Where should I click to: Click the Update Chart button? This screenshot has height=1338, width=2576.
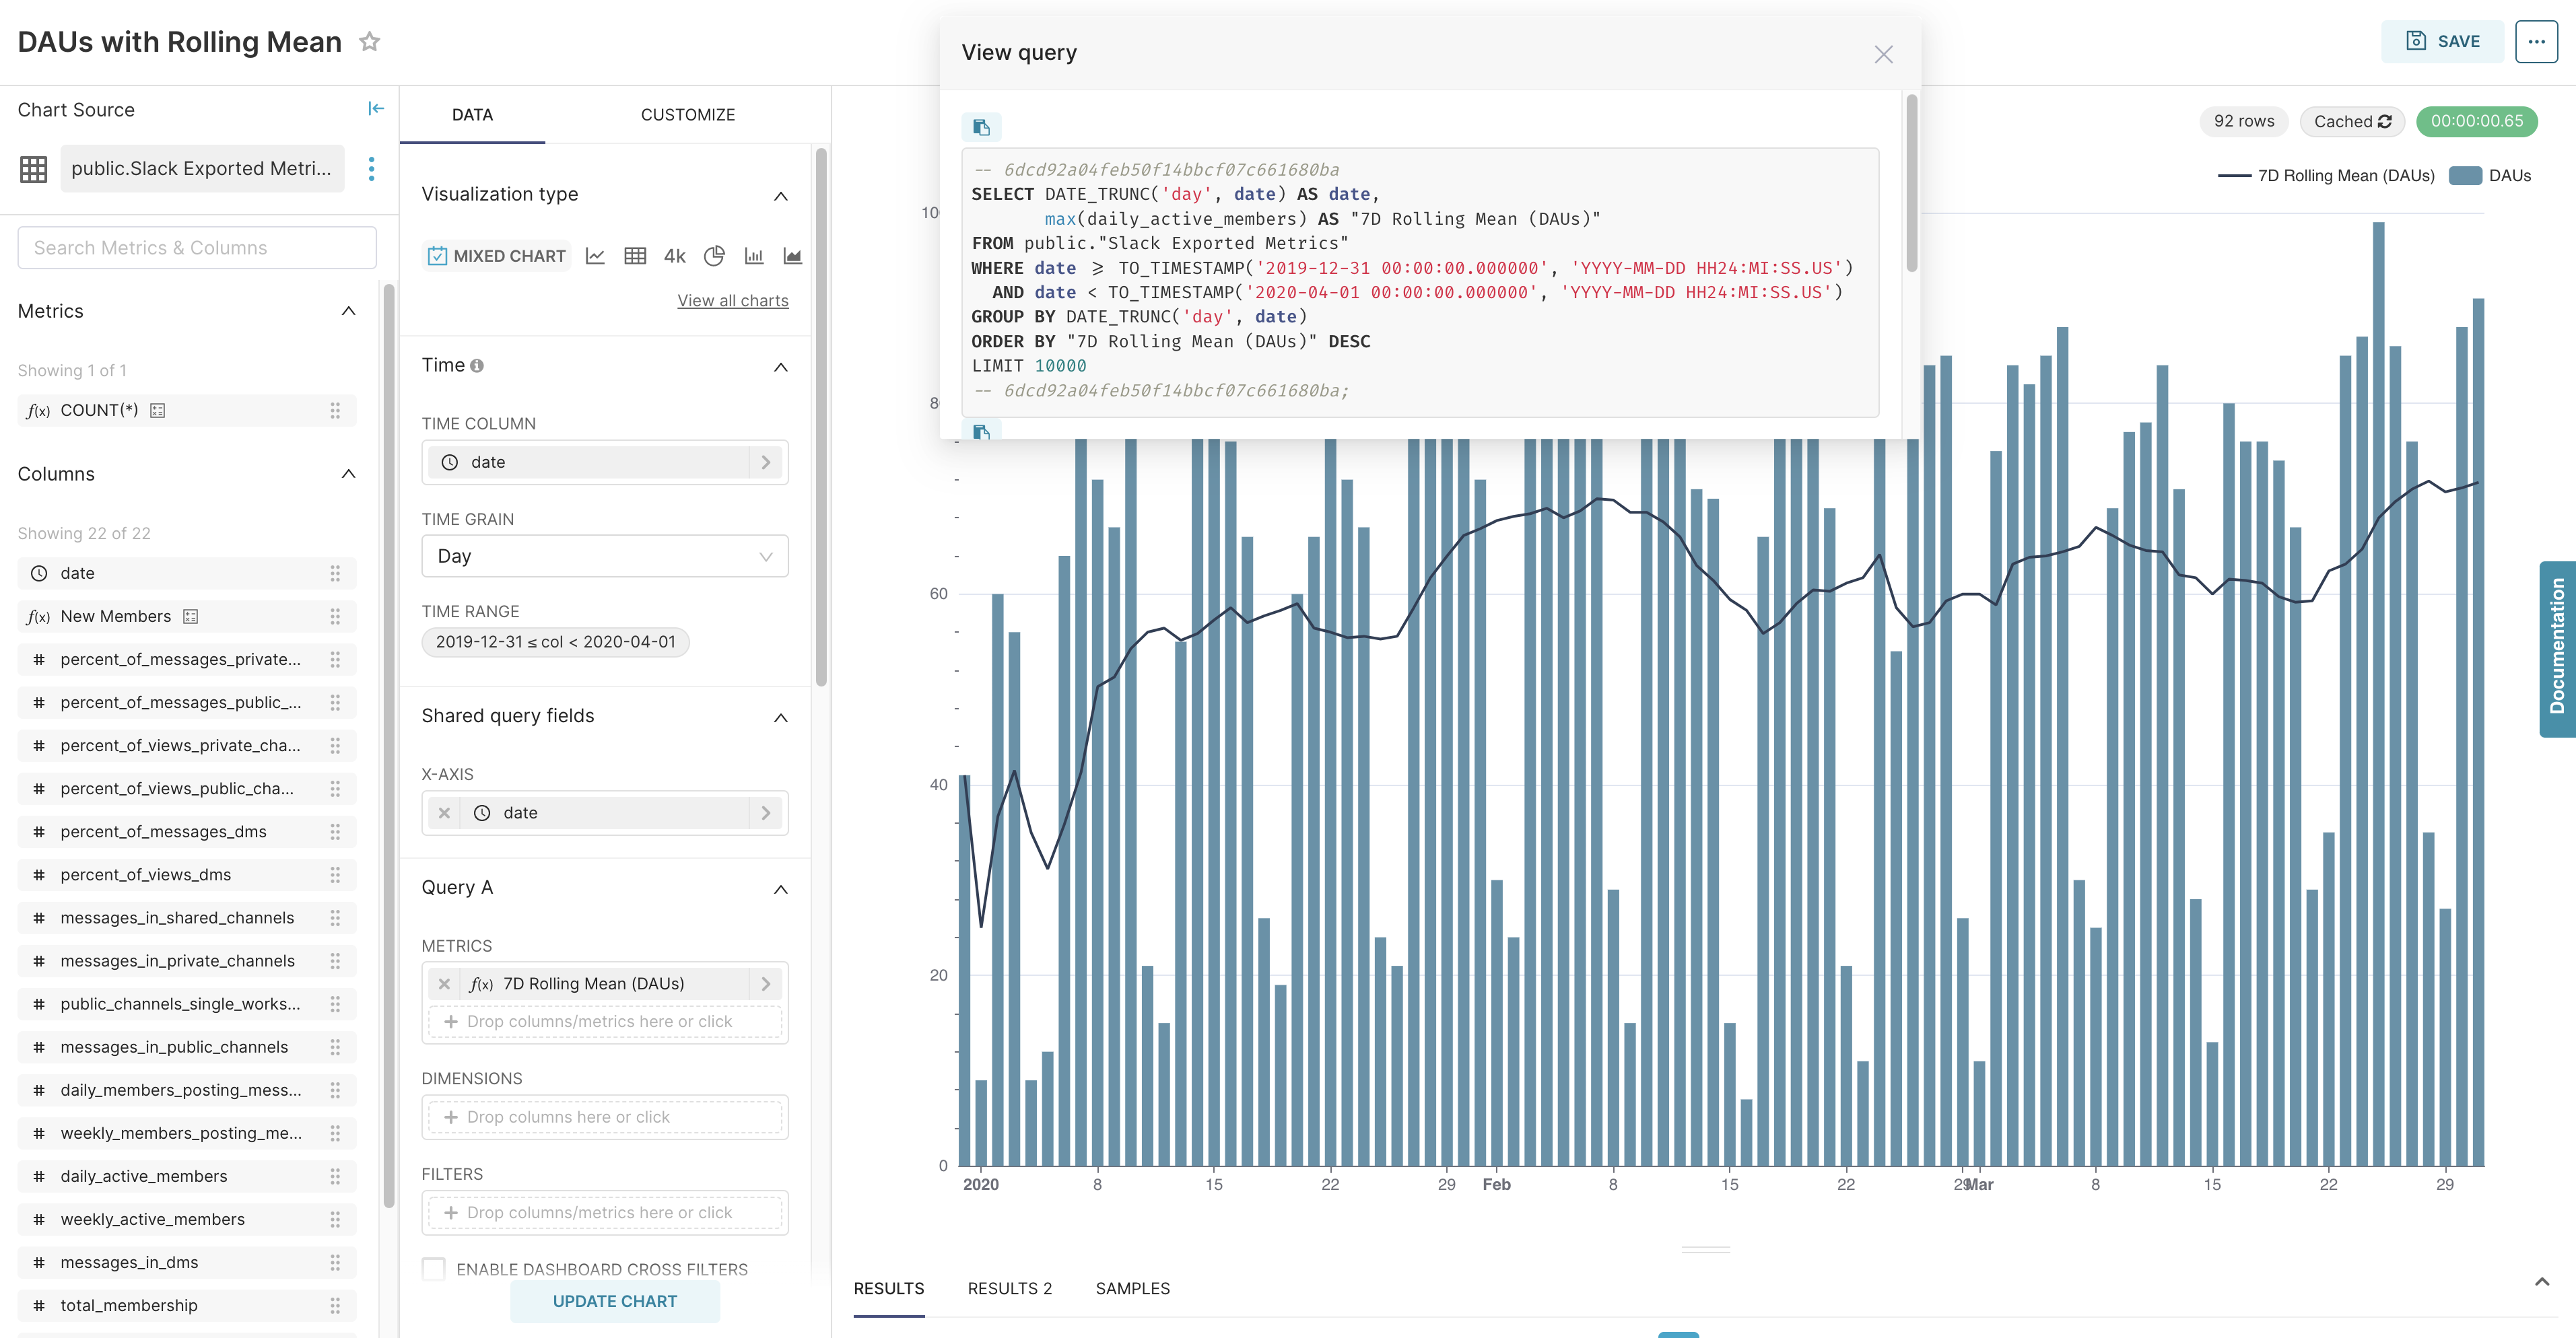pyautogui.click(x=614, y=1301)
